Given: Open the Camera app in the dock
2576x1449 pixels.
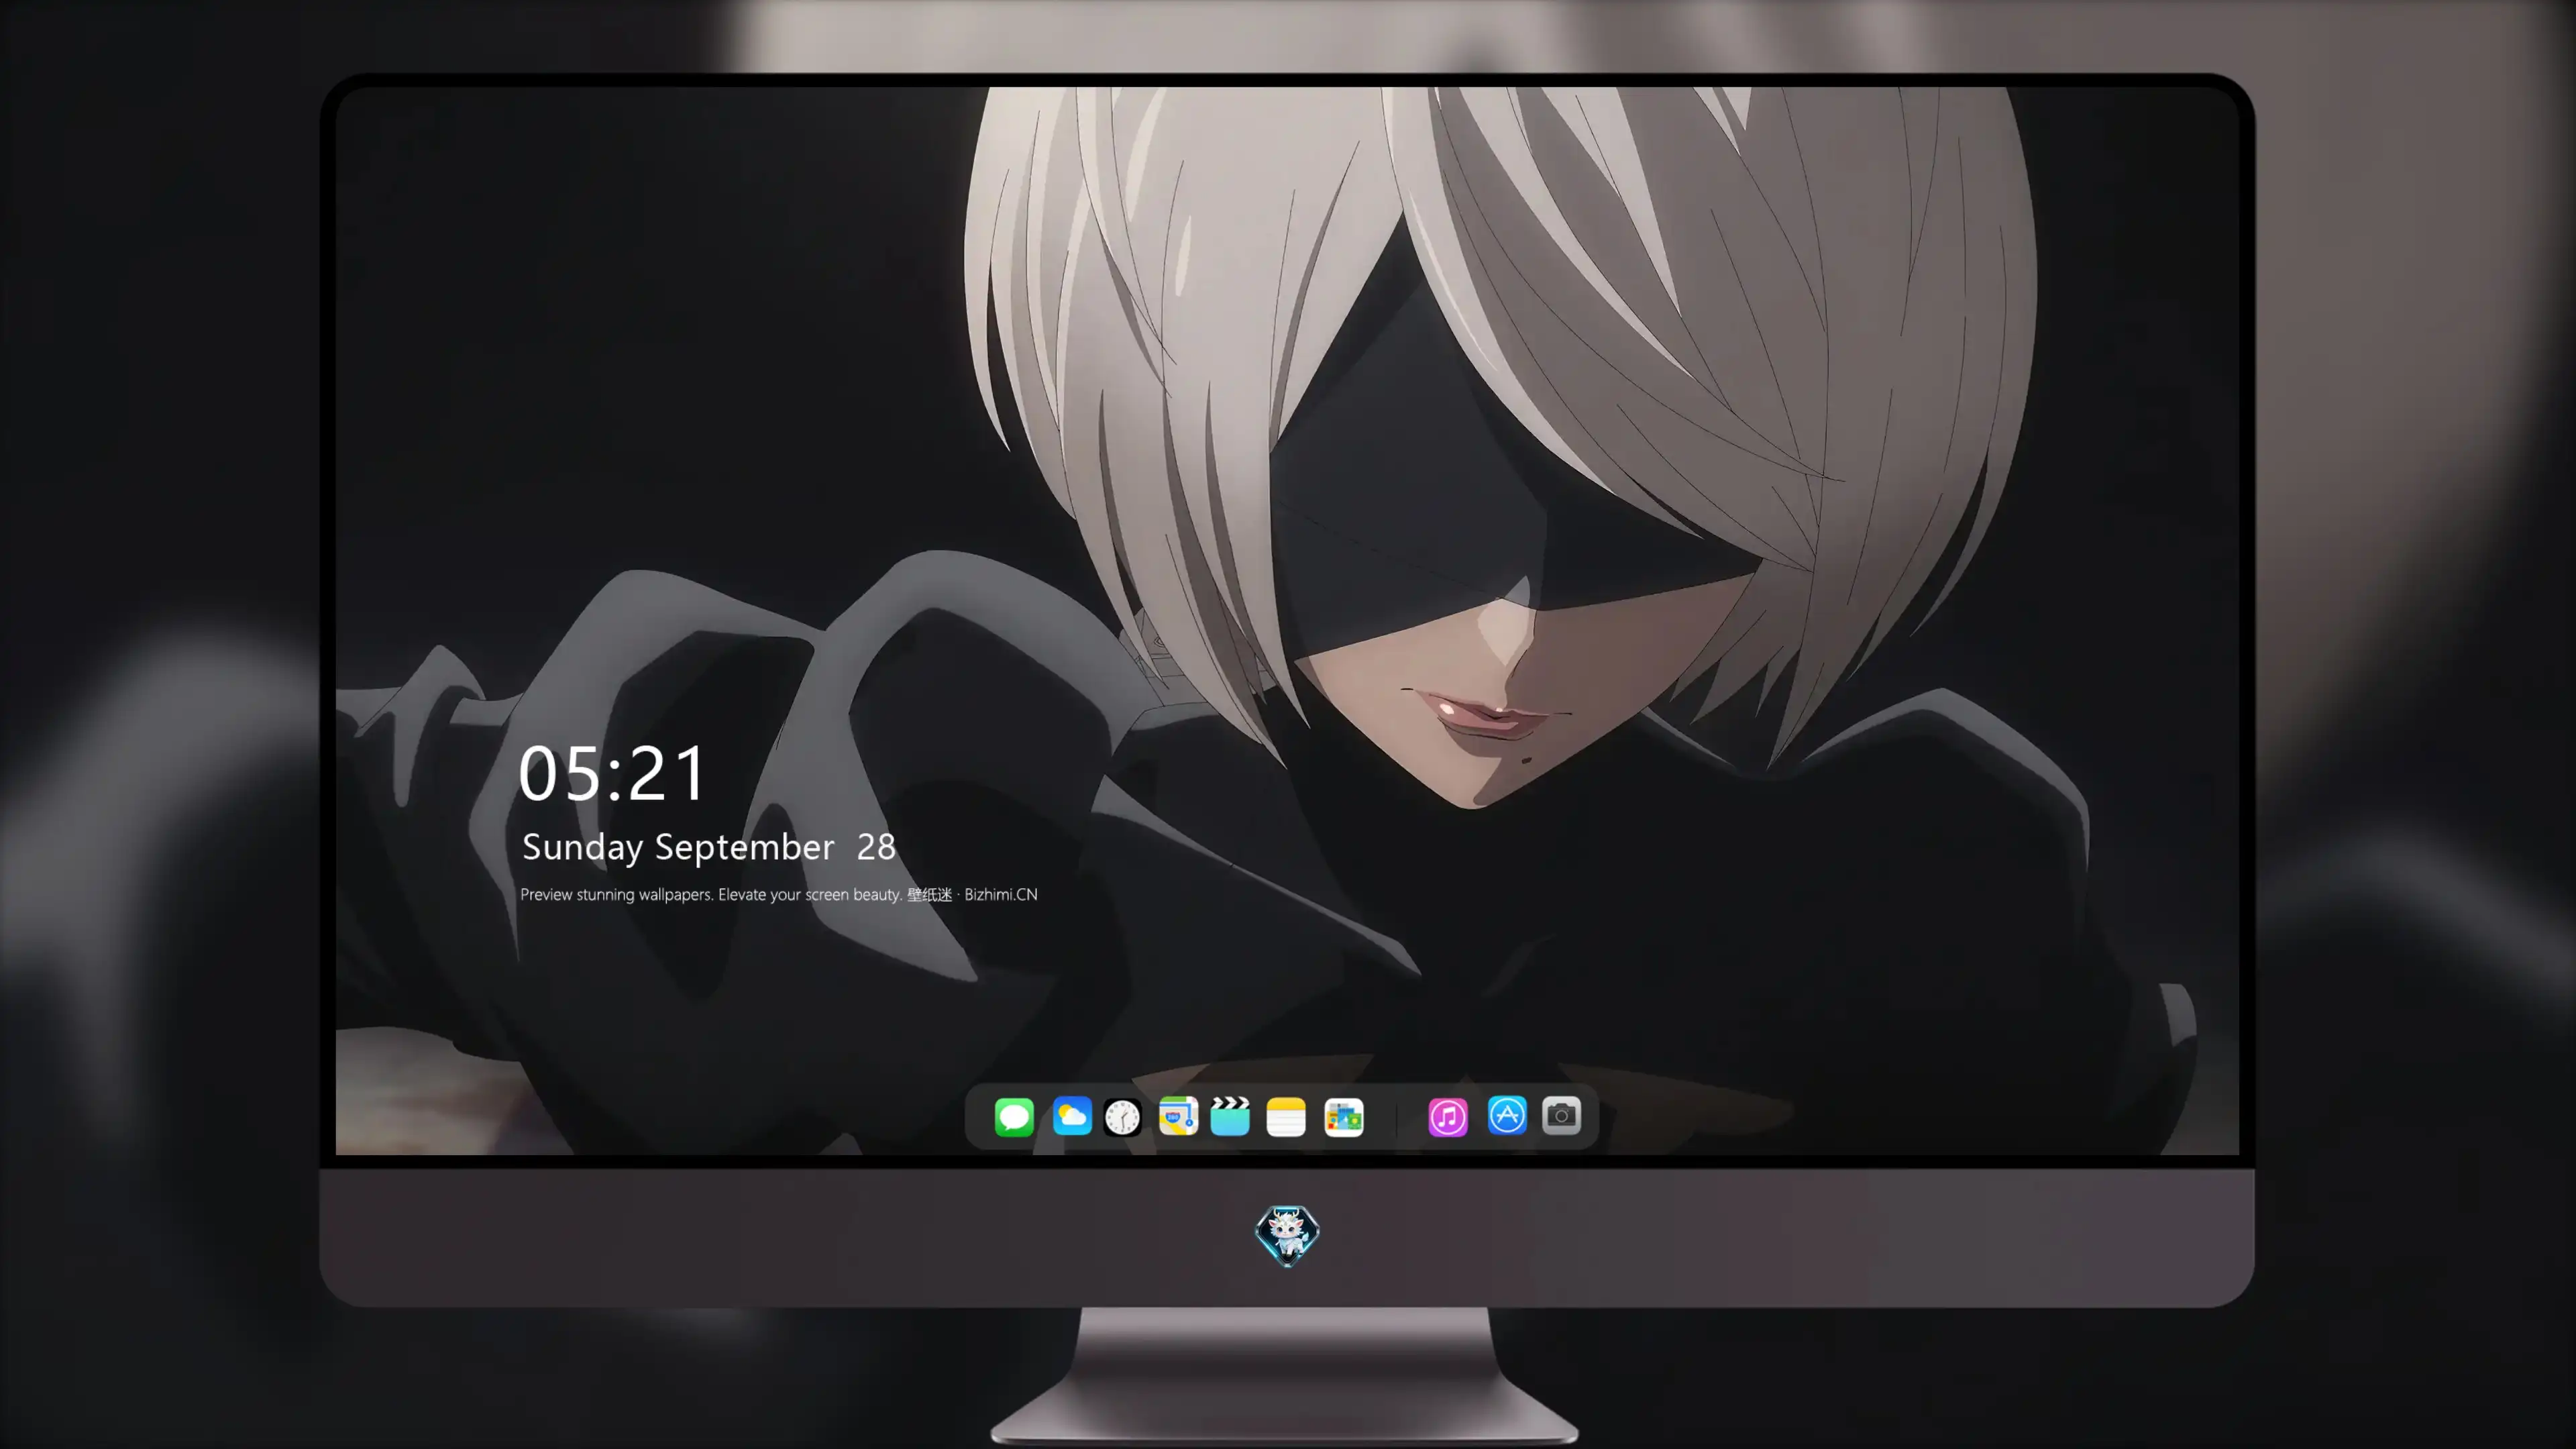Looking at the screenshot, I should click(x=1561, y=1115).
